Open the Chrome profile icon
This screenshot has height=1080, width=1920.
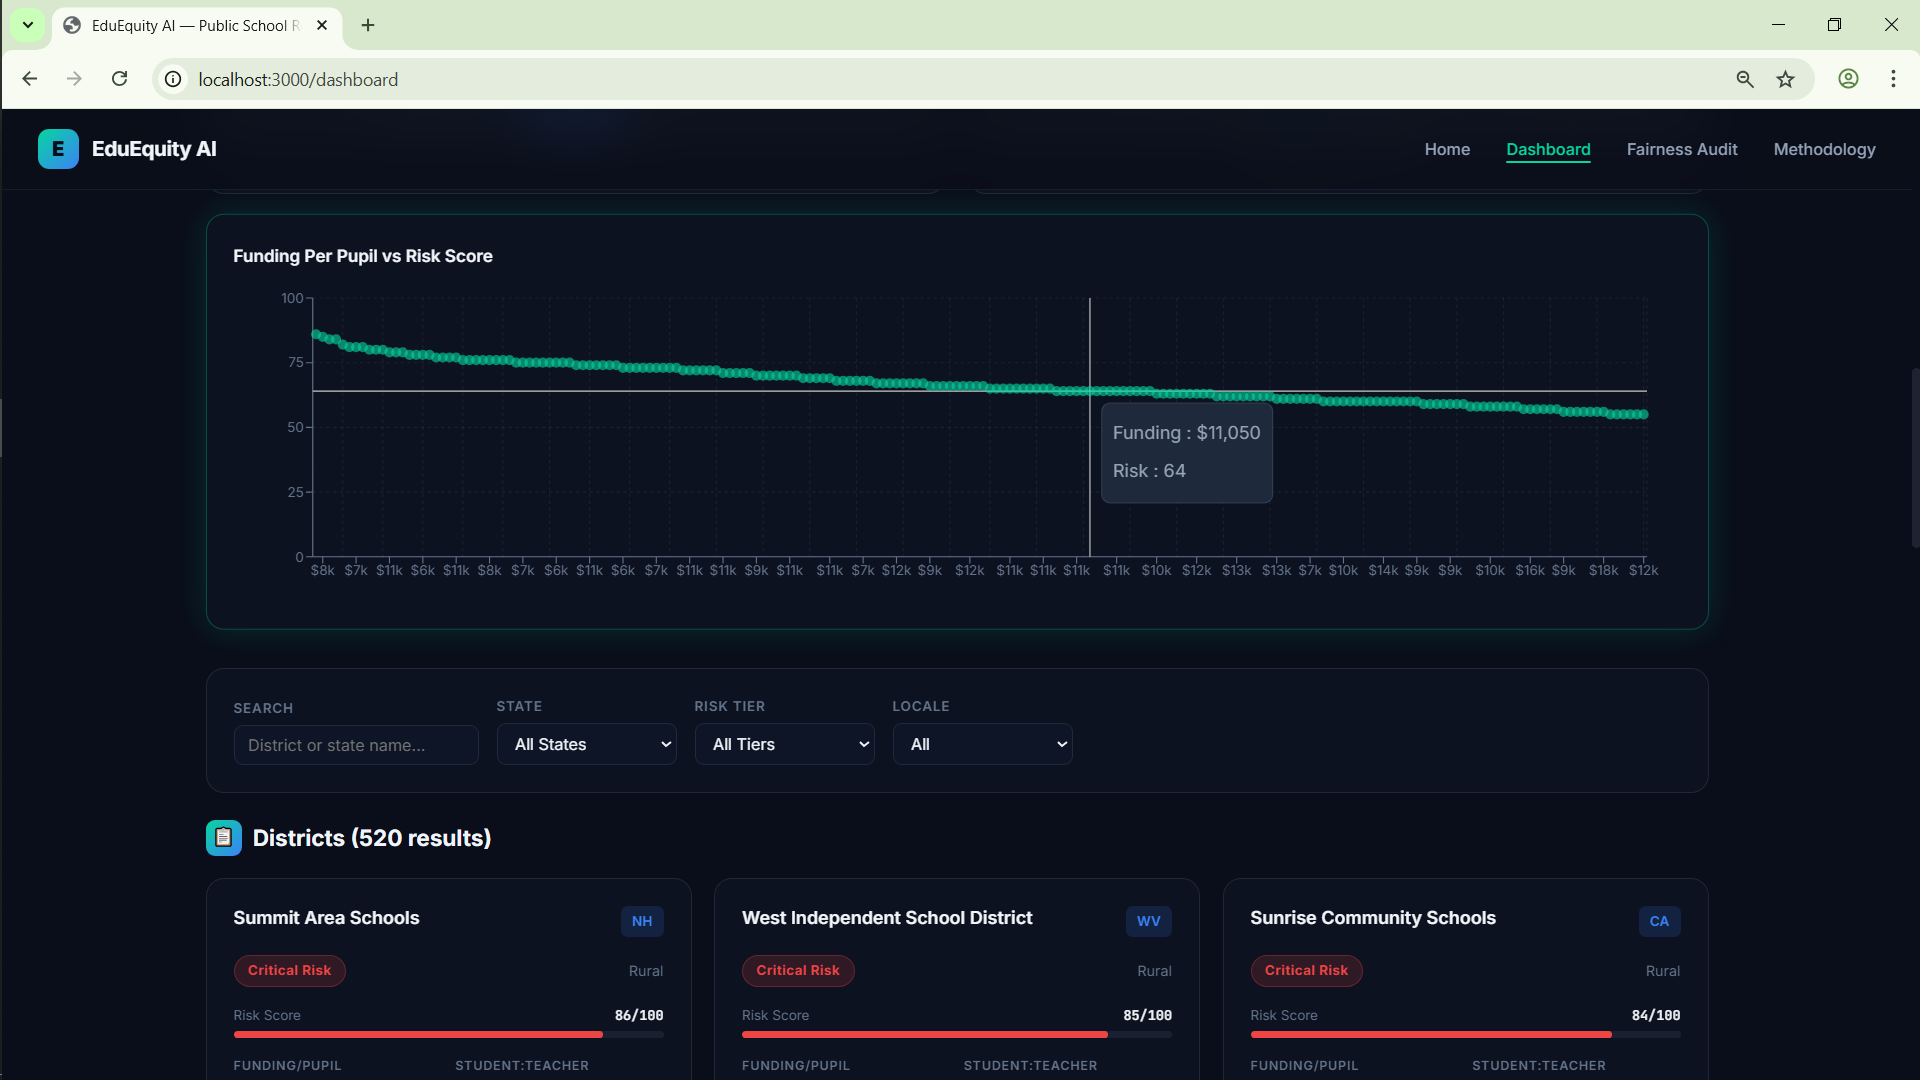(x=1848, y=79)
